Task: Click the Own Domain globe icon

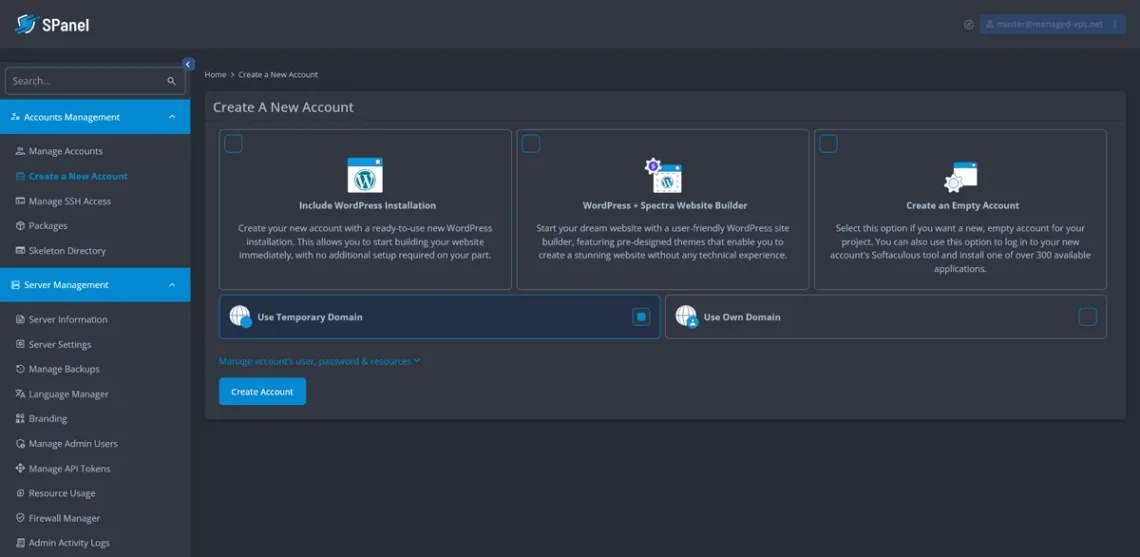Action: coord(686,316)
